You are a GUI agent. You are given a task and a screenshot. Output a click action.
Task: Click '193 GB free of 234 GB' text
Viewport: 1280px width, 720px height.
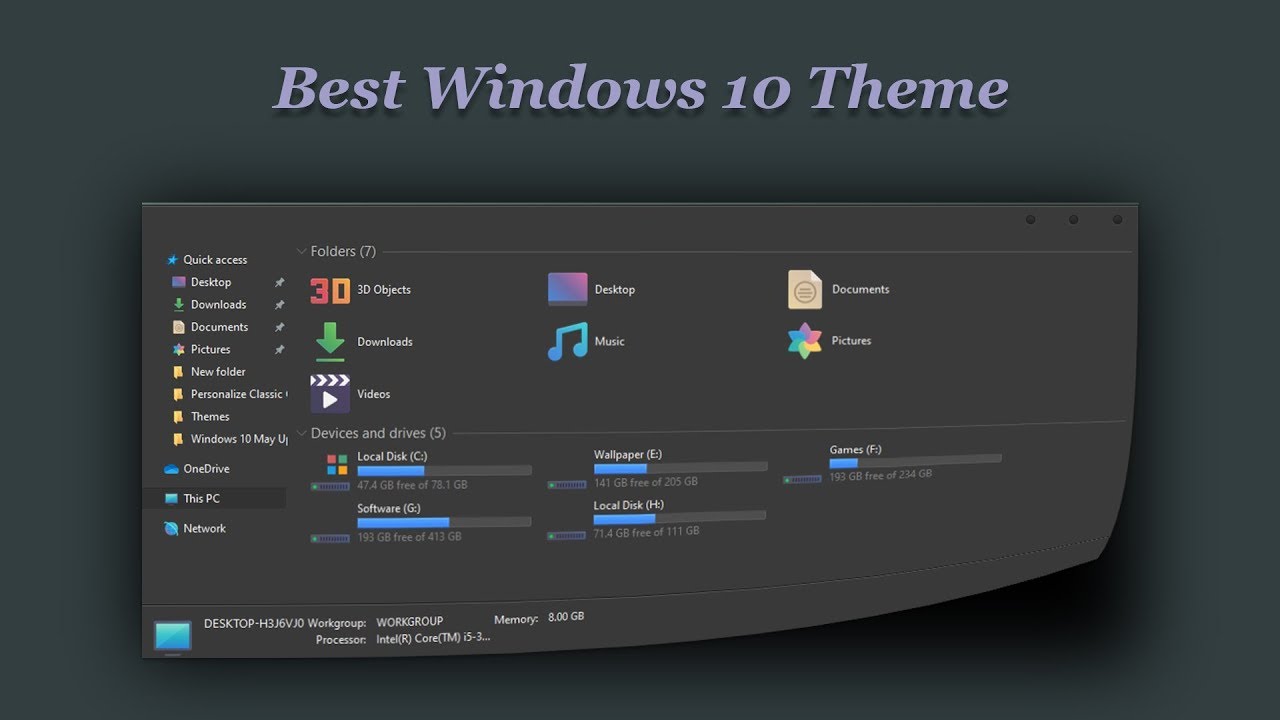(x=880, y=476)
